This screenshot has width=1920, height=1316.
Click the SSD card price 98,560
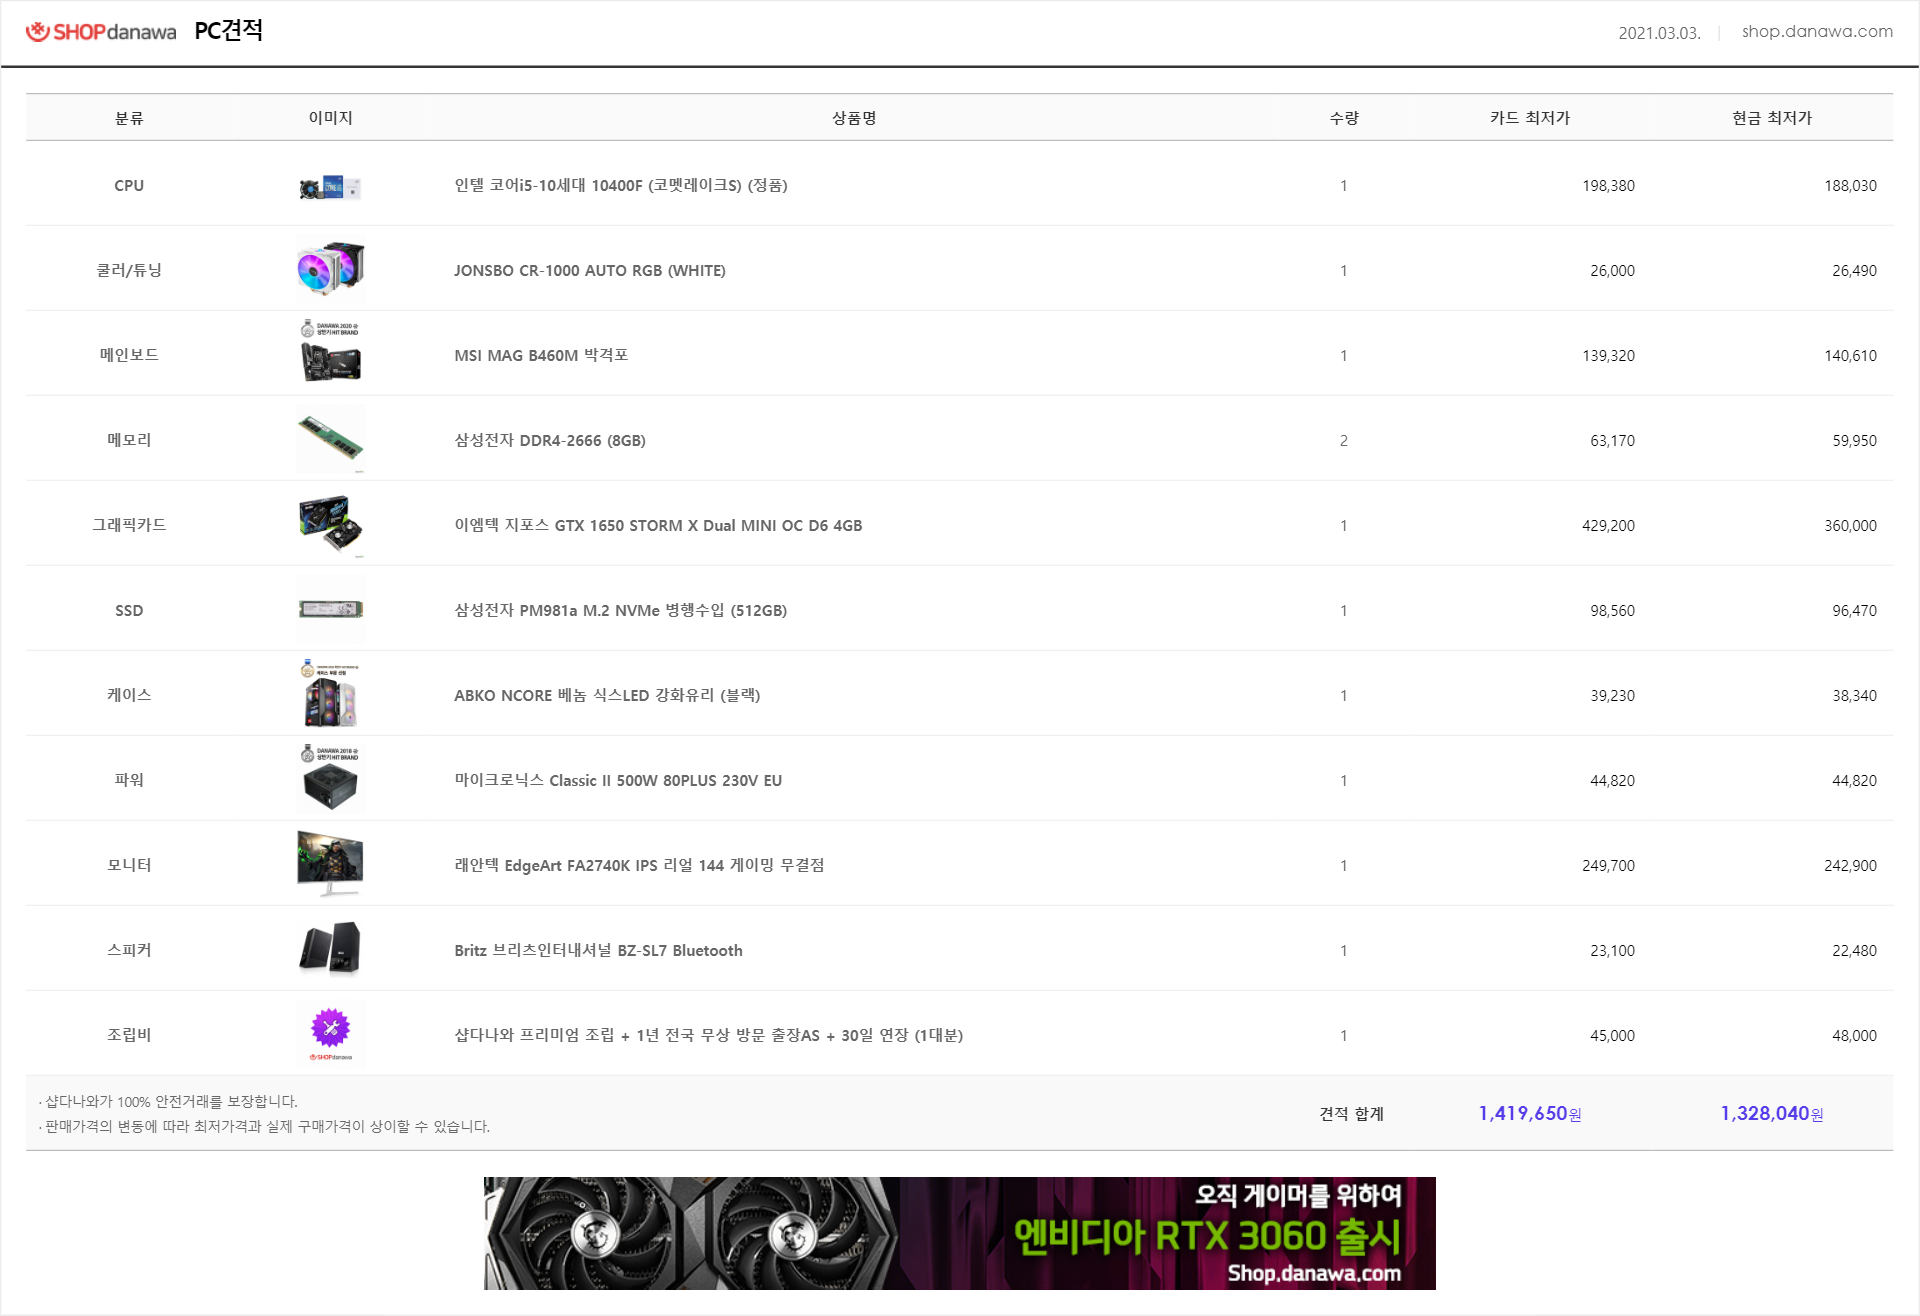1612,611
